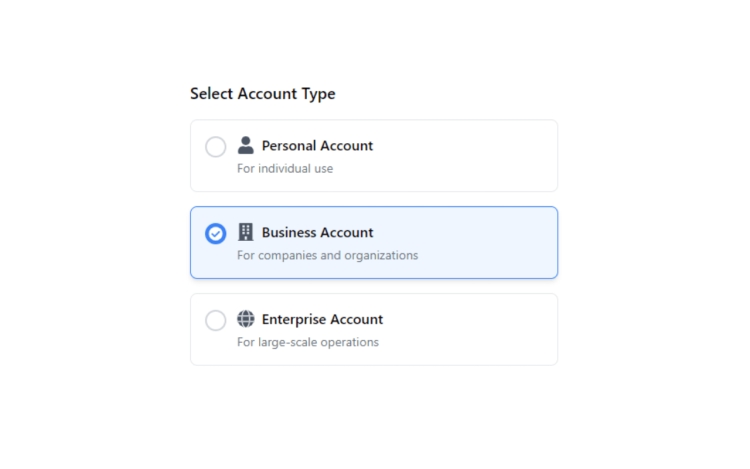Click the office building icon
The image size is (750, 469).
click(245, 232)
